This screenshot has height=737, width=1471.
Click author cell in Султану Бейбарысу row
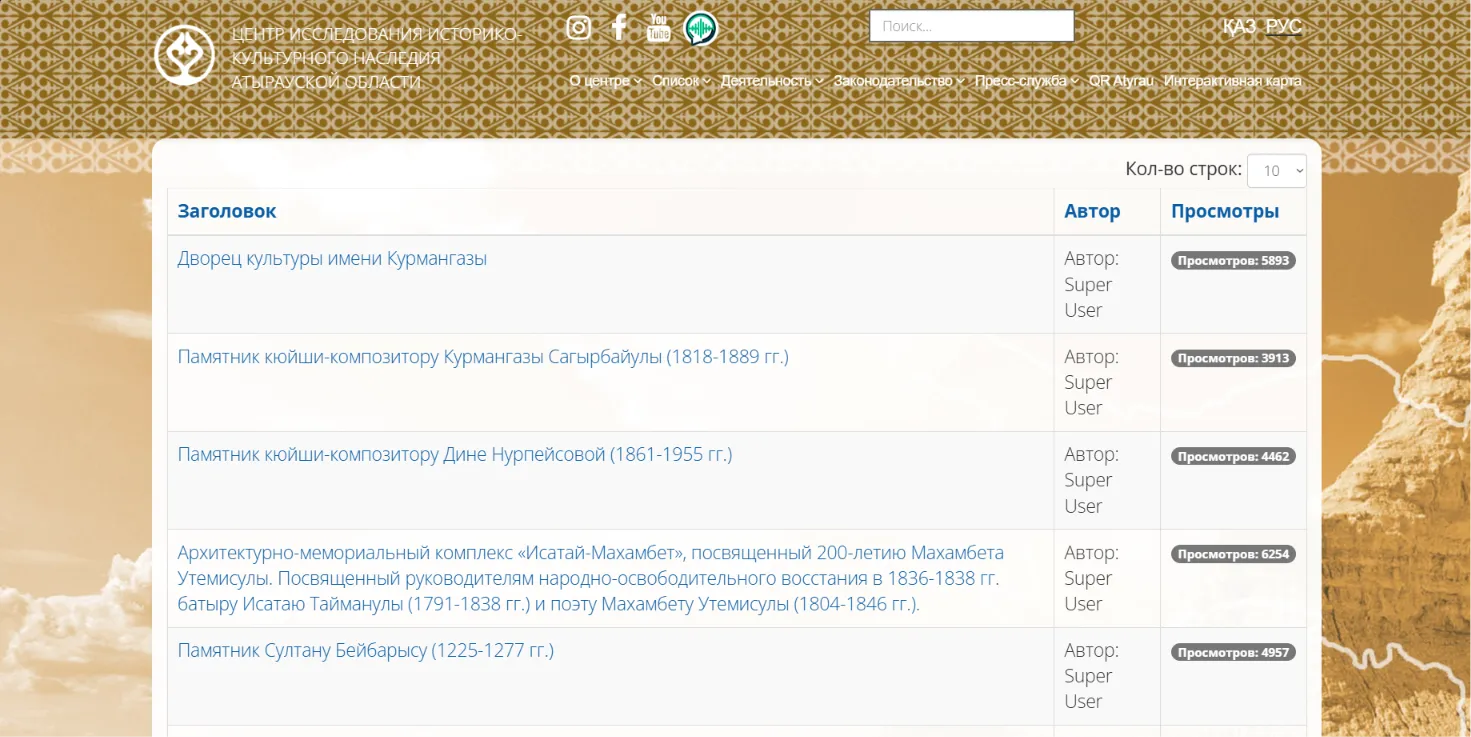click(1107, 676)
